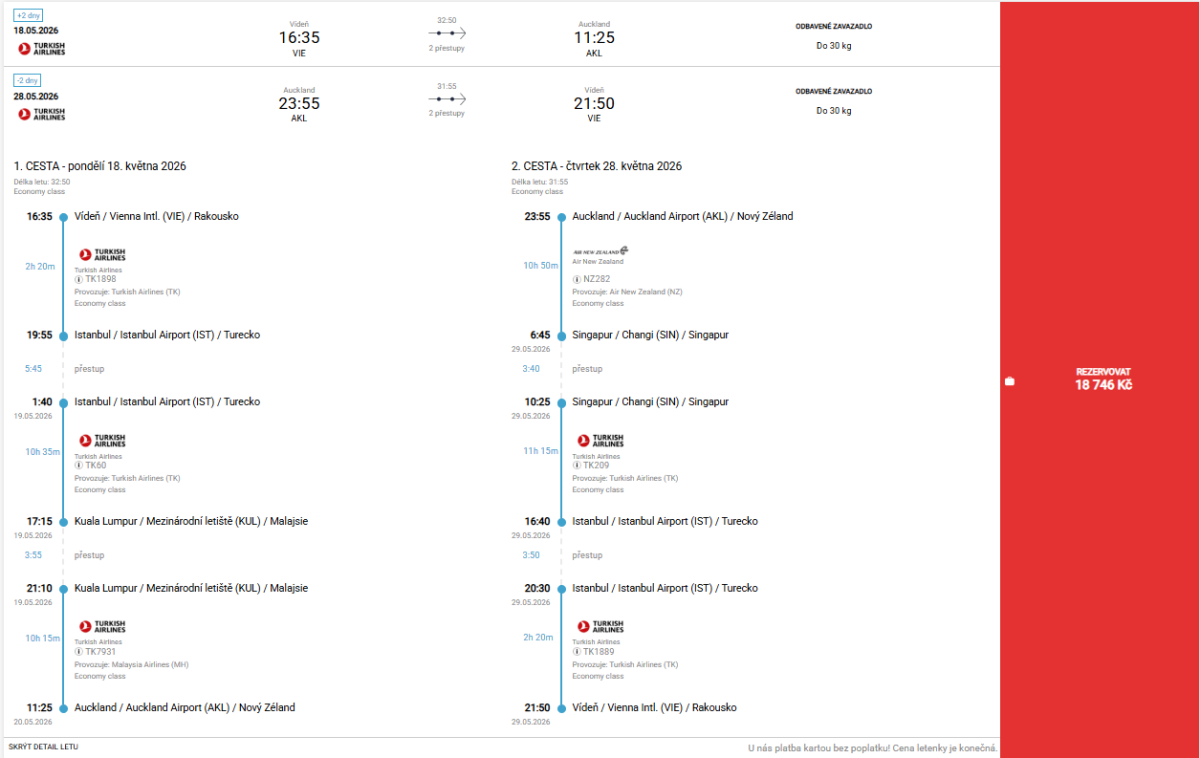
Task: Click Turkish Airlines logo under 28.05.2026
Action: 41,114
